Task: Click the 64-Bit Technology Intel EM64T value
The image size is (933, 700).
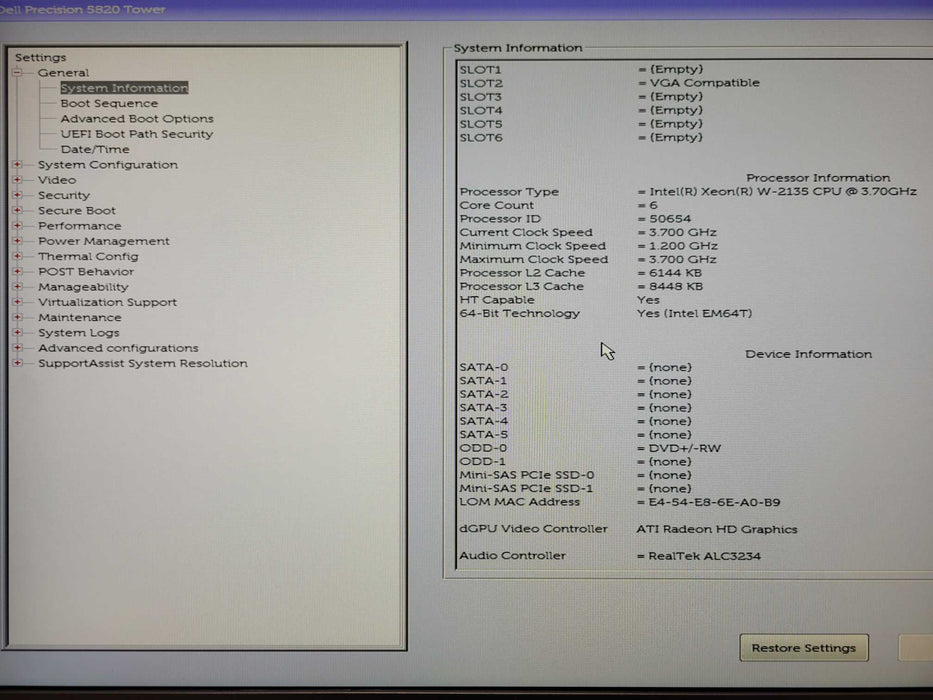Action: coord(694,313)
